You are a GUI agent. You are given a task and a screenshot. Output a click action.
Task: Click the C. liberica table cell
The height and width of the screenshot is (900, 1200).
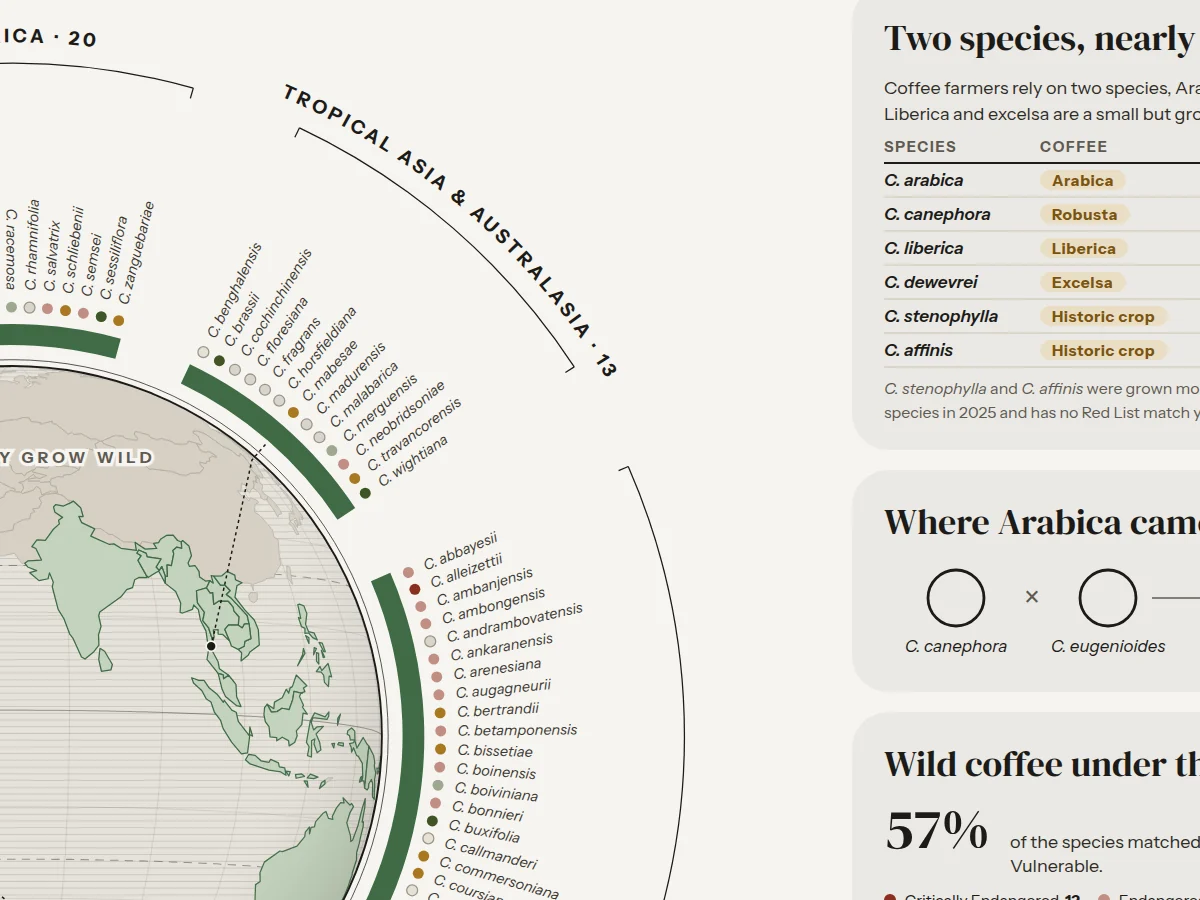[x=924, y=249]
